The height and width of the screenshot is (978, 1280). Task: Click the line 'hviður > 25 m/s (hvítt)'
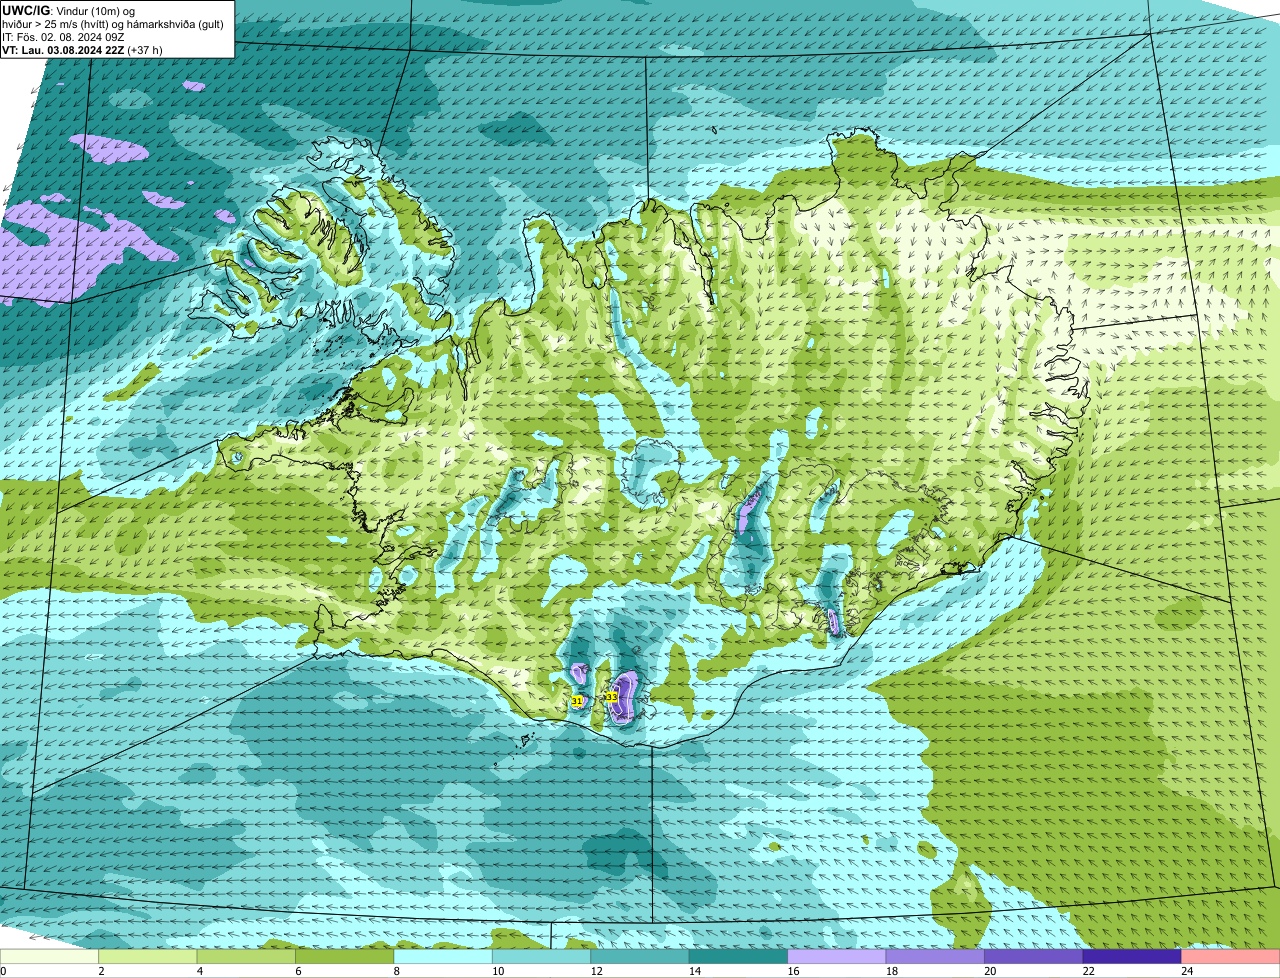(55, 24)
